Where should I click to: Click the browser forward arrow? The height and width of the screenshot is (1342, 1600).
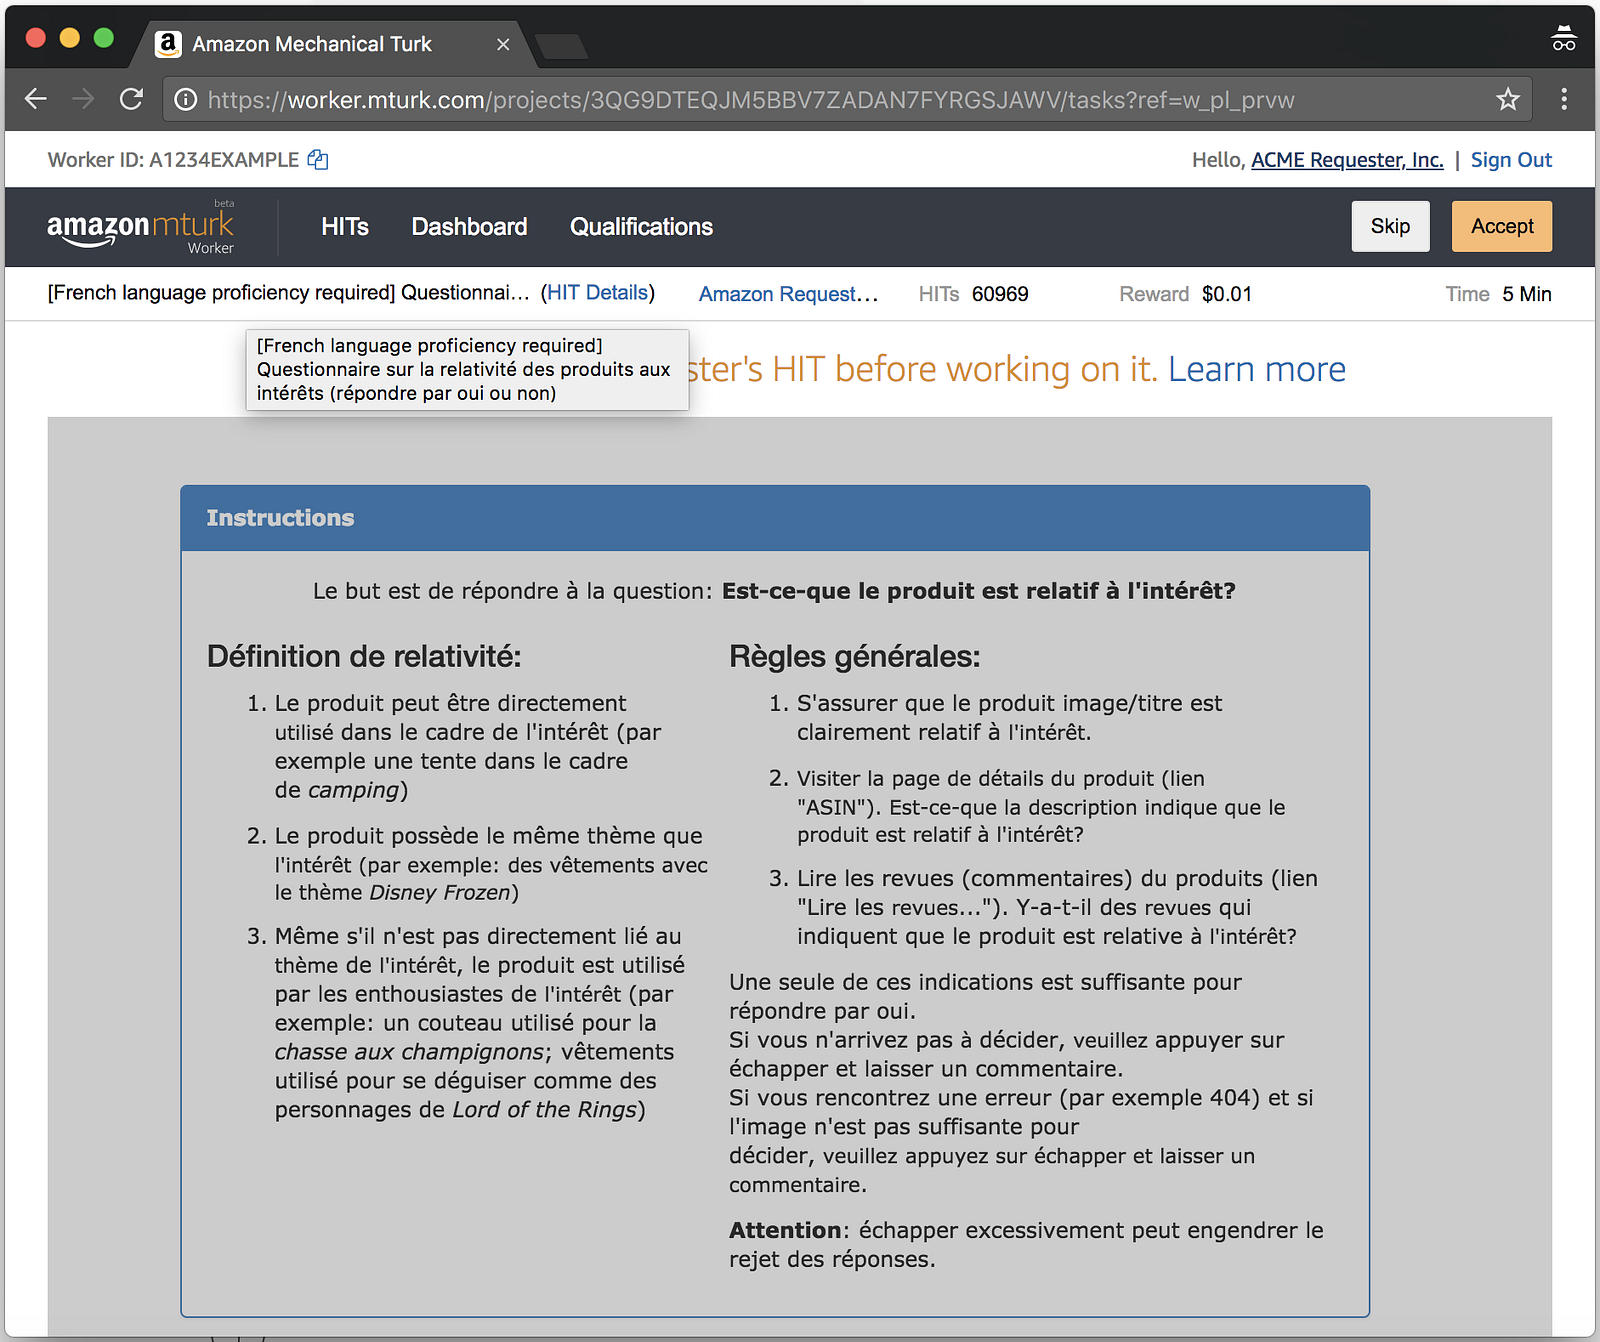[x=83, y=99]
